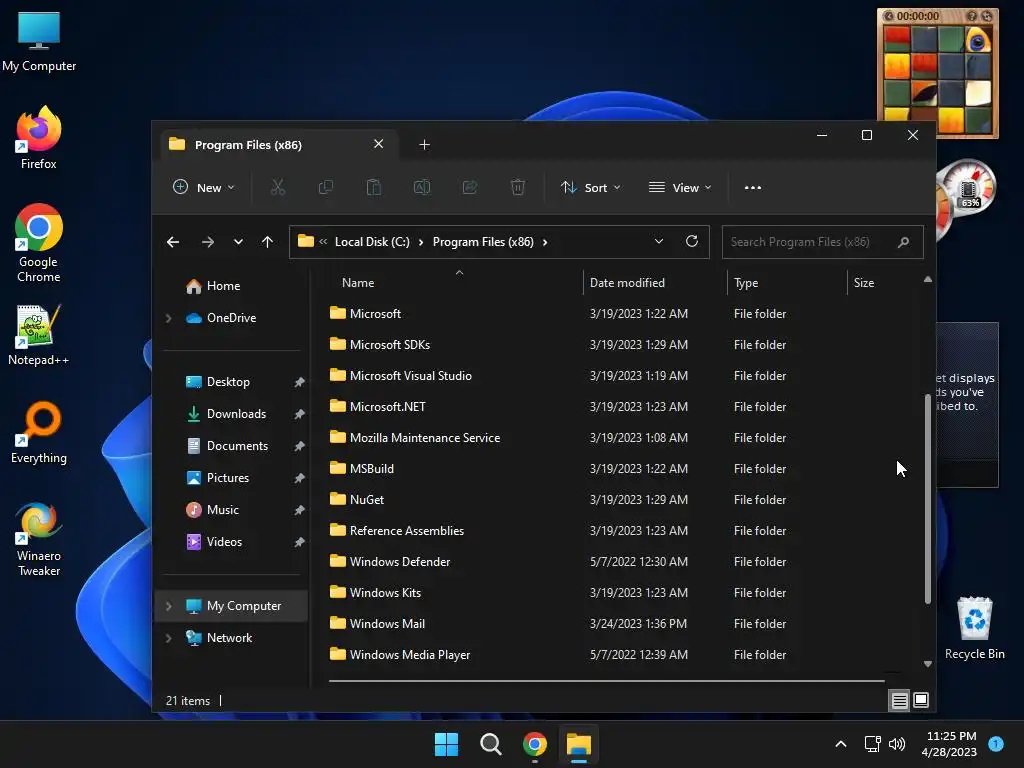The image size is (1024, 768).
Task: Select the Everything desktop icon
Action: pyautogui.click(x=39, y=432)
